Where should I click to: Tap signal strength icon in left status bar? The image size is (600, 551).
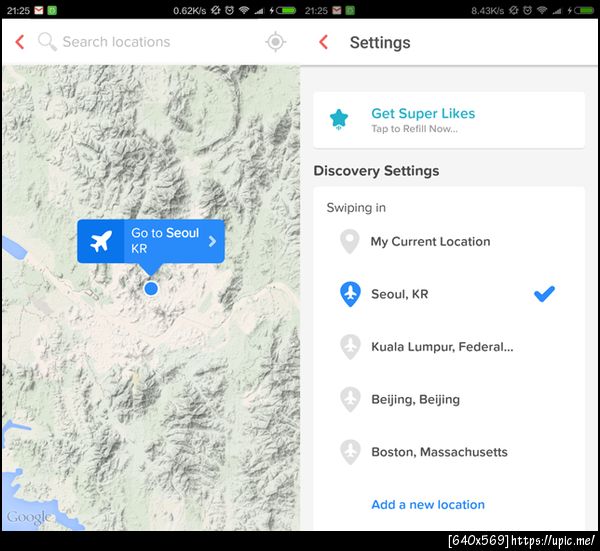pos(259,11)
